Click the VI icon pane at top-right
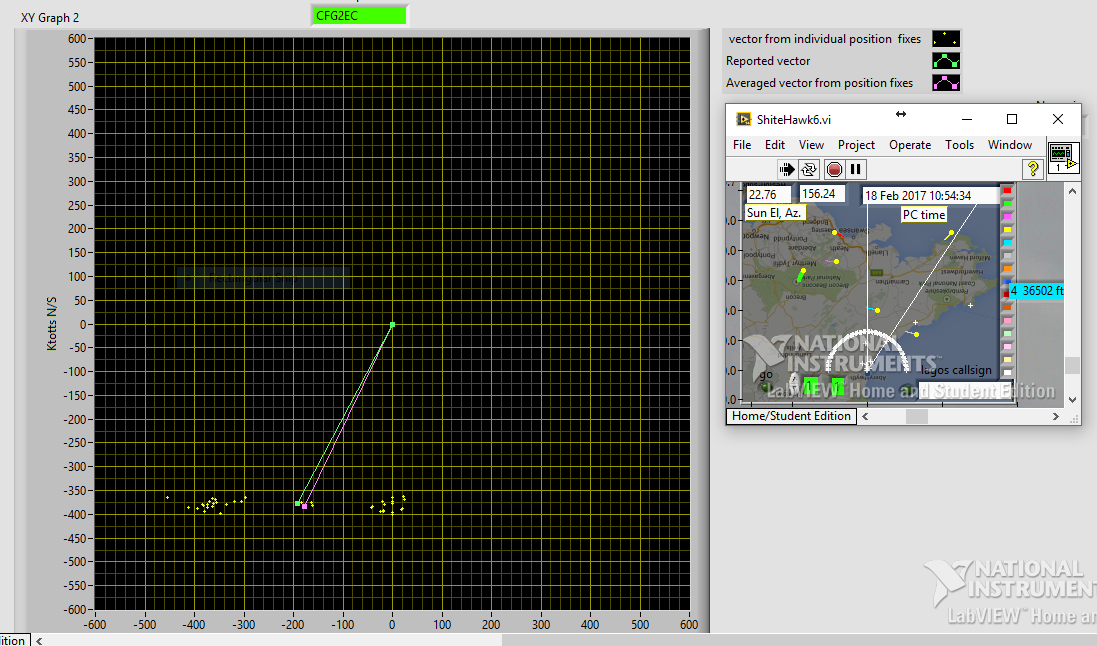This screenshot has width=1097, height=646. [x=1063, y=159]
